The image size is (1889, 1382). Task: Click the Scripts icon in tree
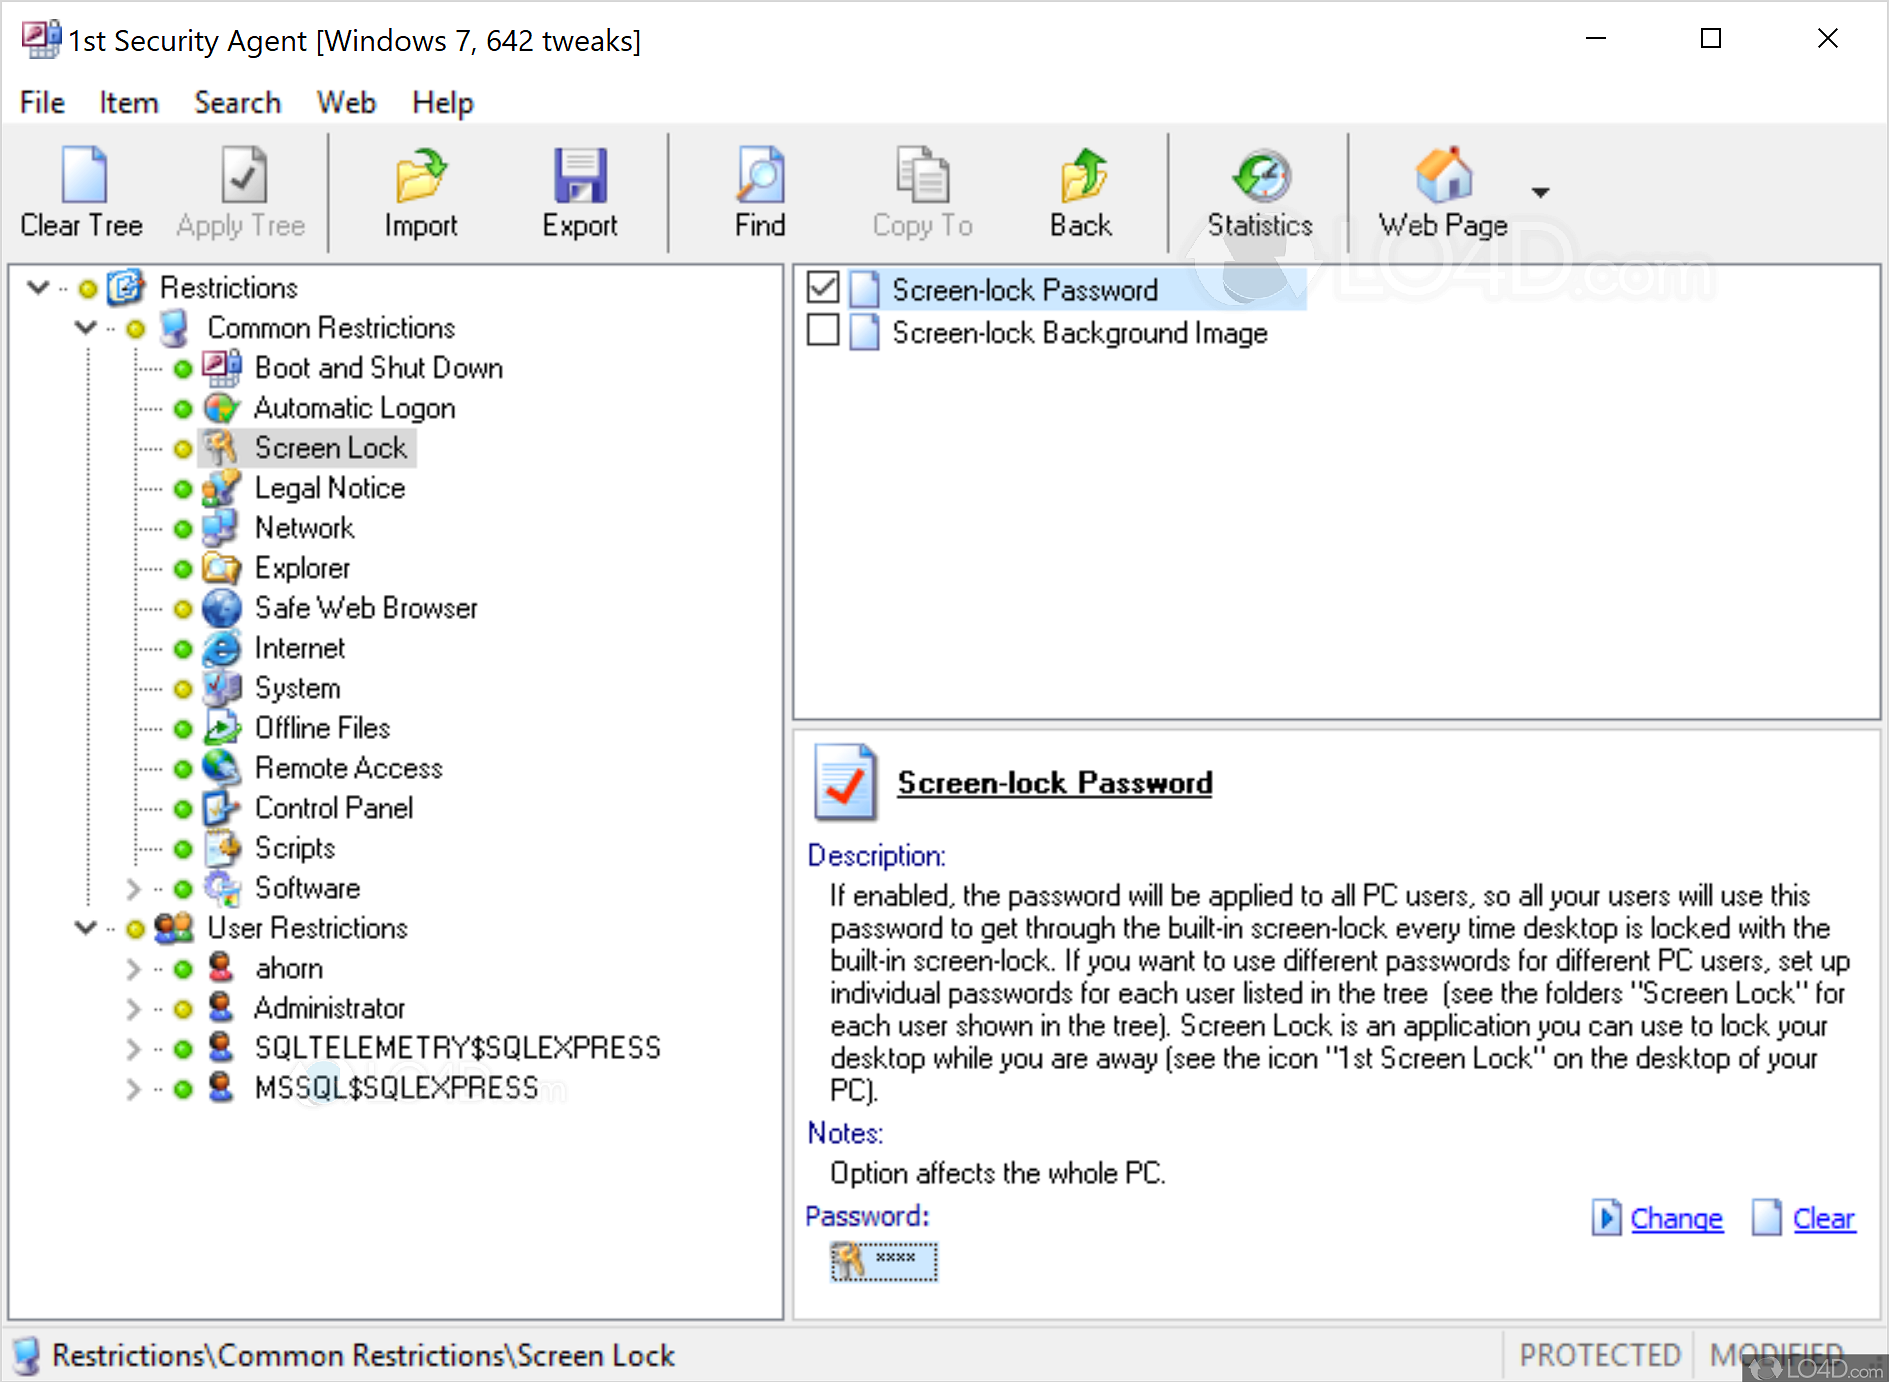click(x=221, y=848)
